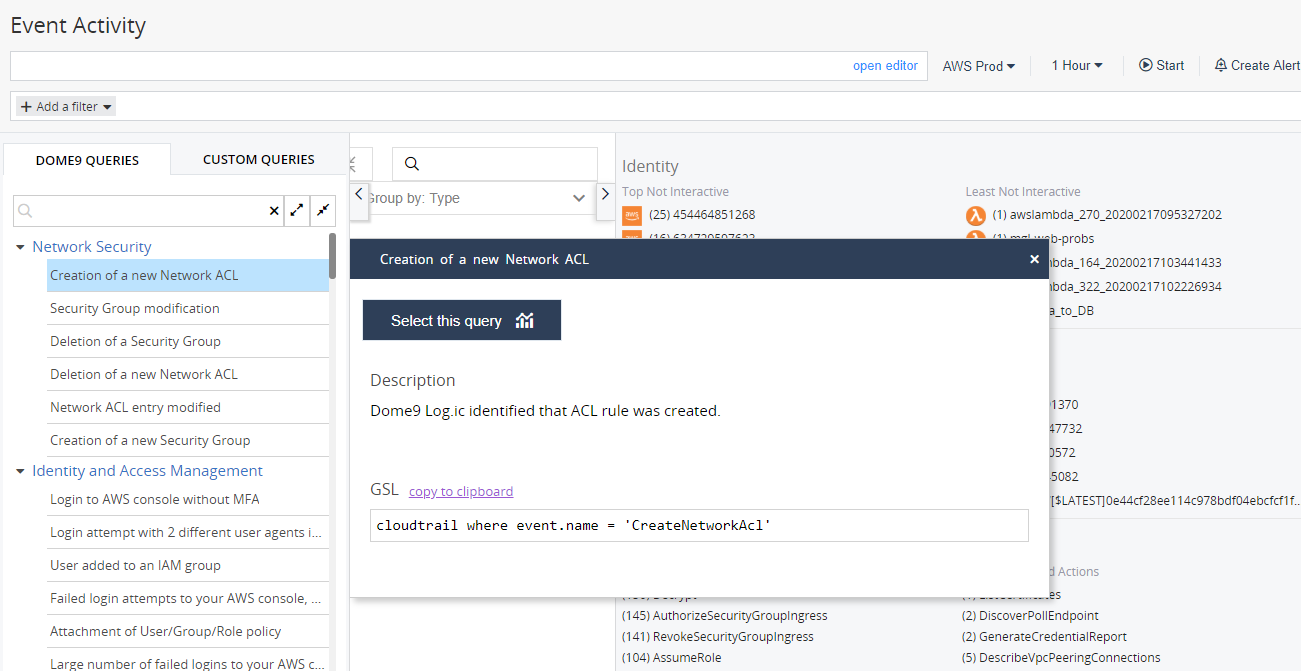Click the AuthorizeSecurityGroupIngress entry
The height and width of the screenshot is (671, 1301).
(725, 616)
